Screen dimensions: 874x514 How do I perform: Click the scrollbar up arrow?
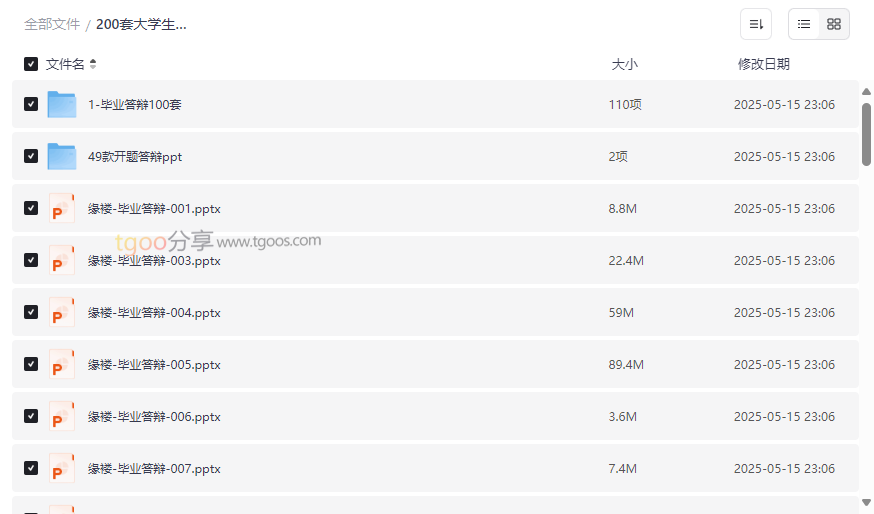point(866,92)
